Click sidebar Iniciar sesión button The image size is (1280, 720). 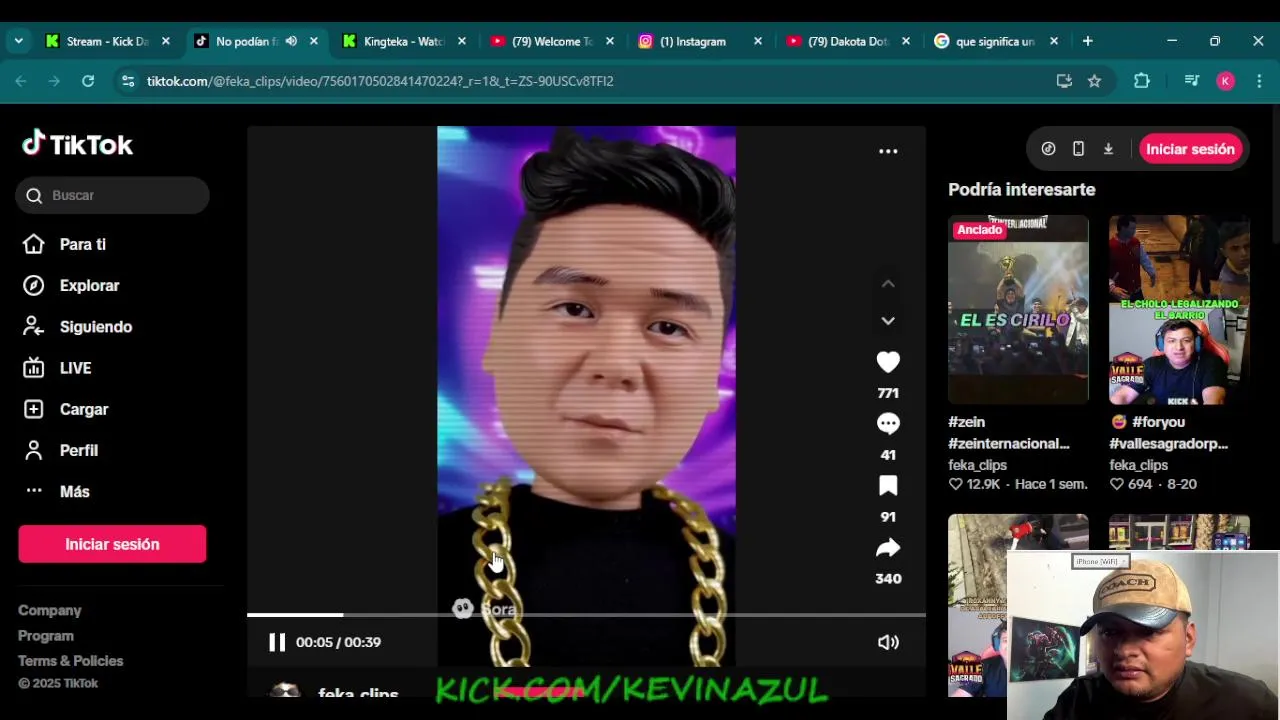[x=112, y=544]
